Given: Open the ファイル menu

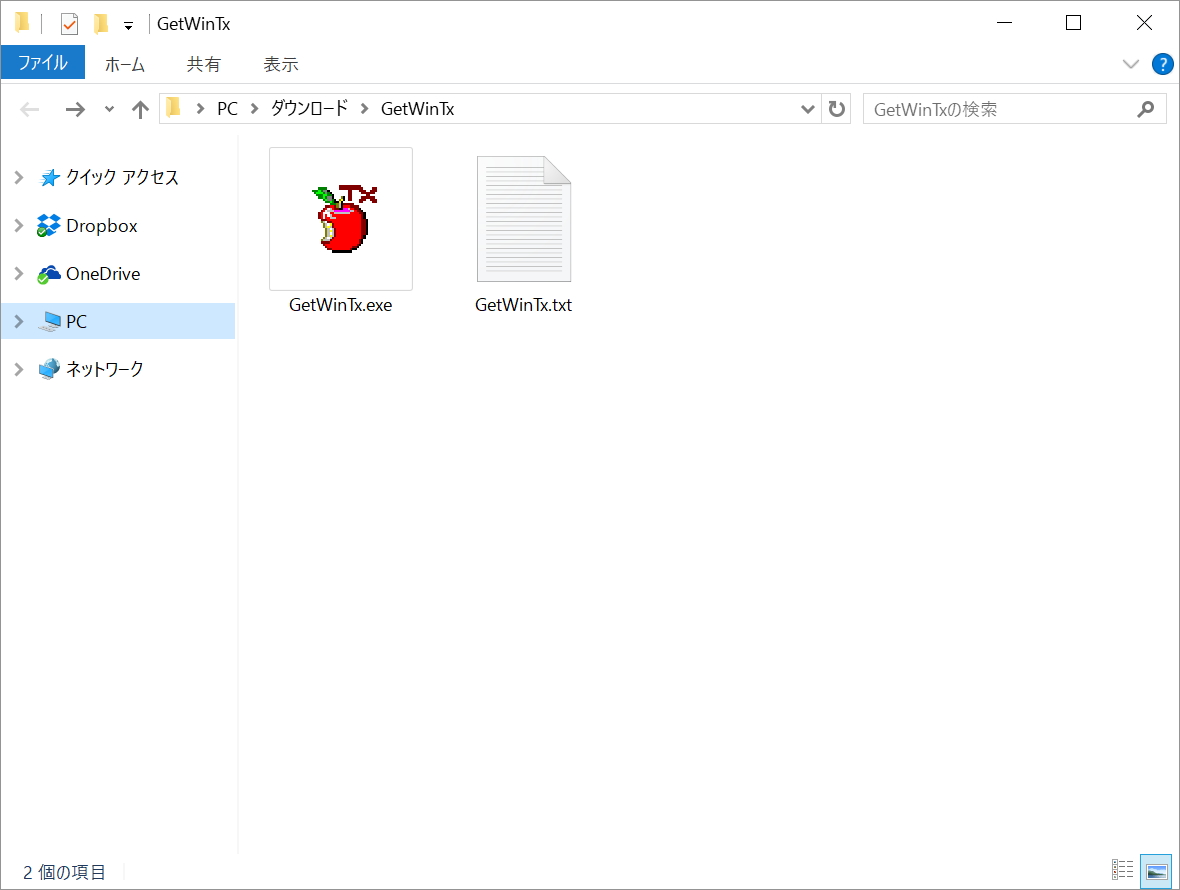Looking at the screenshot, I should click(43, 62).
